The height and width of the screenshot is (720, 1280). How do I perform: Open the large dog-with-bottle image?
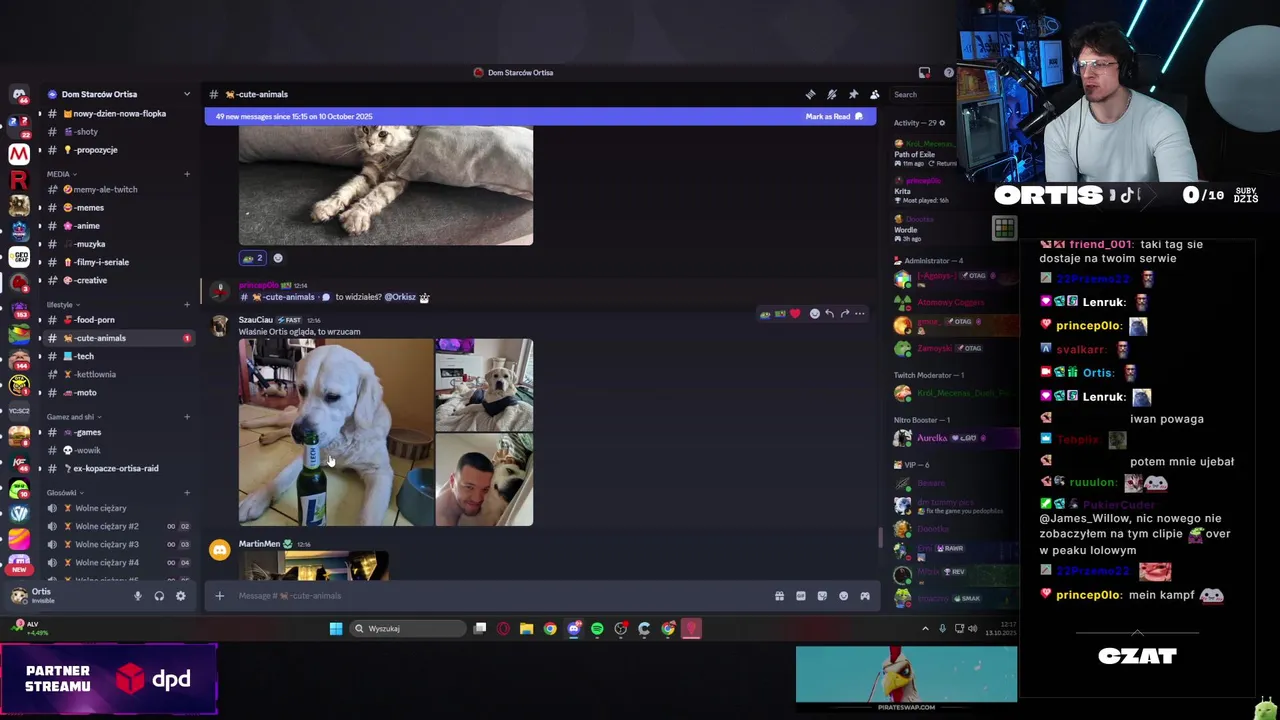pos(336,432)
